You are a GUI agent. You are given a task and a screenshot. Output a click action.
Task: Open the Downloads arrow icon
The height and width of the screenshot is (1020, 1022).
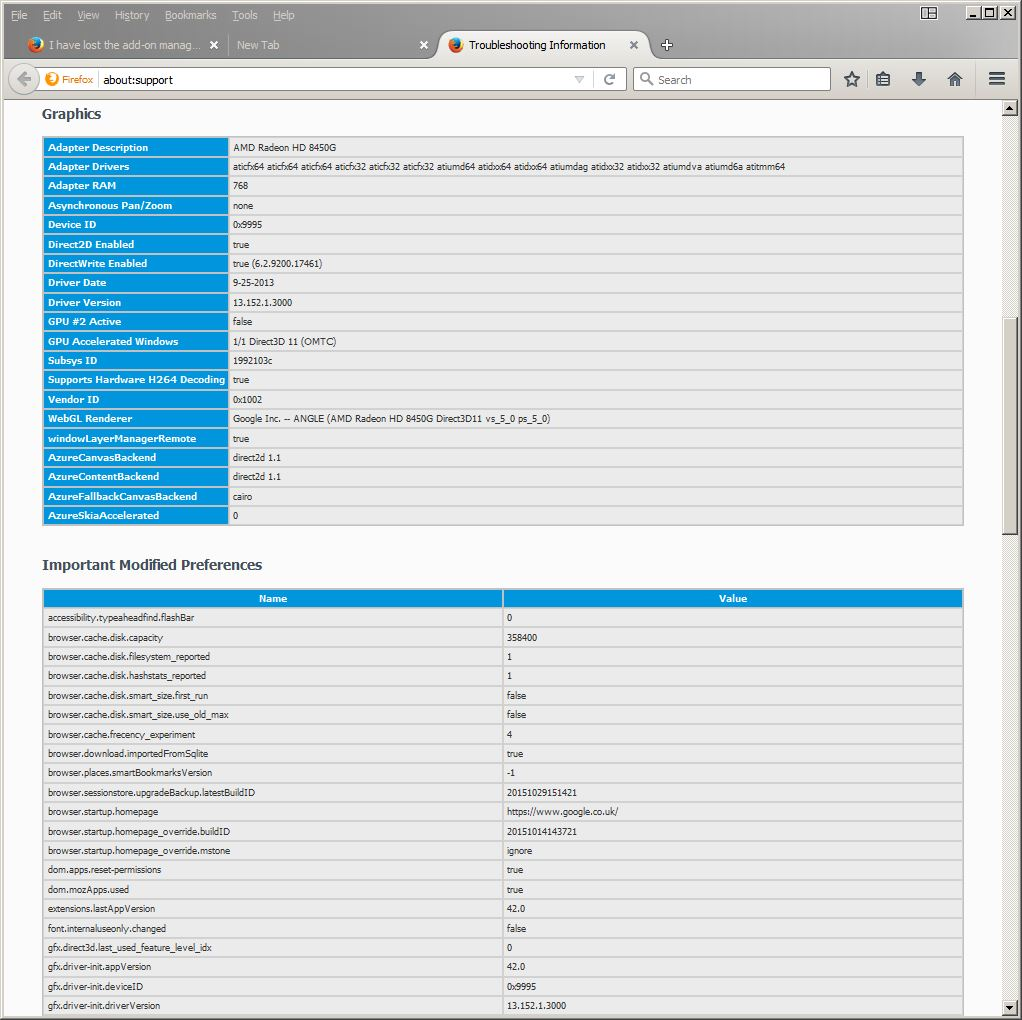pos(919,79)
